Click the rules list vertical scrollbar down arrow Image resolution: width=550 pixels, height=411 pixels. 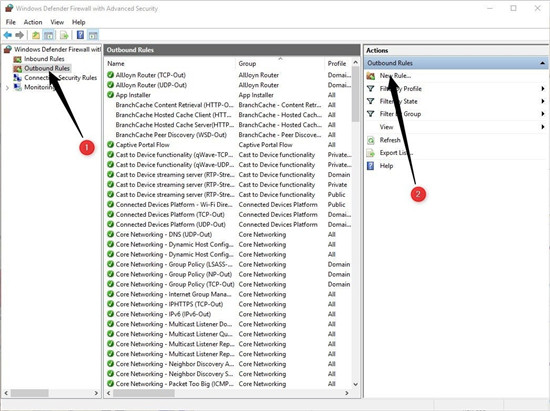[355, 384]
